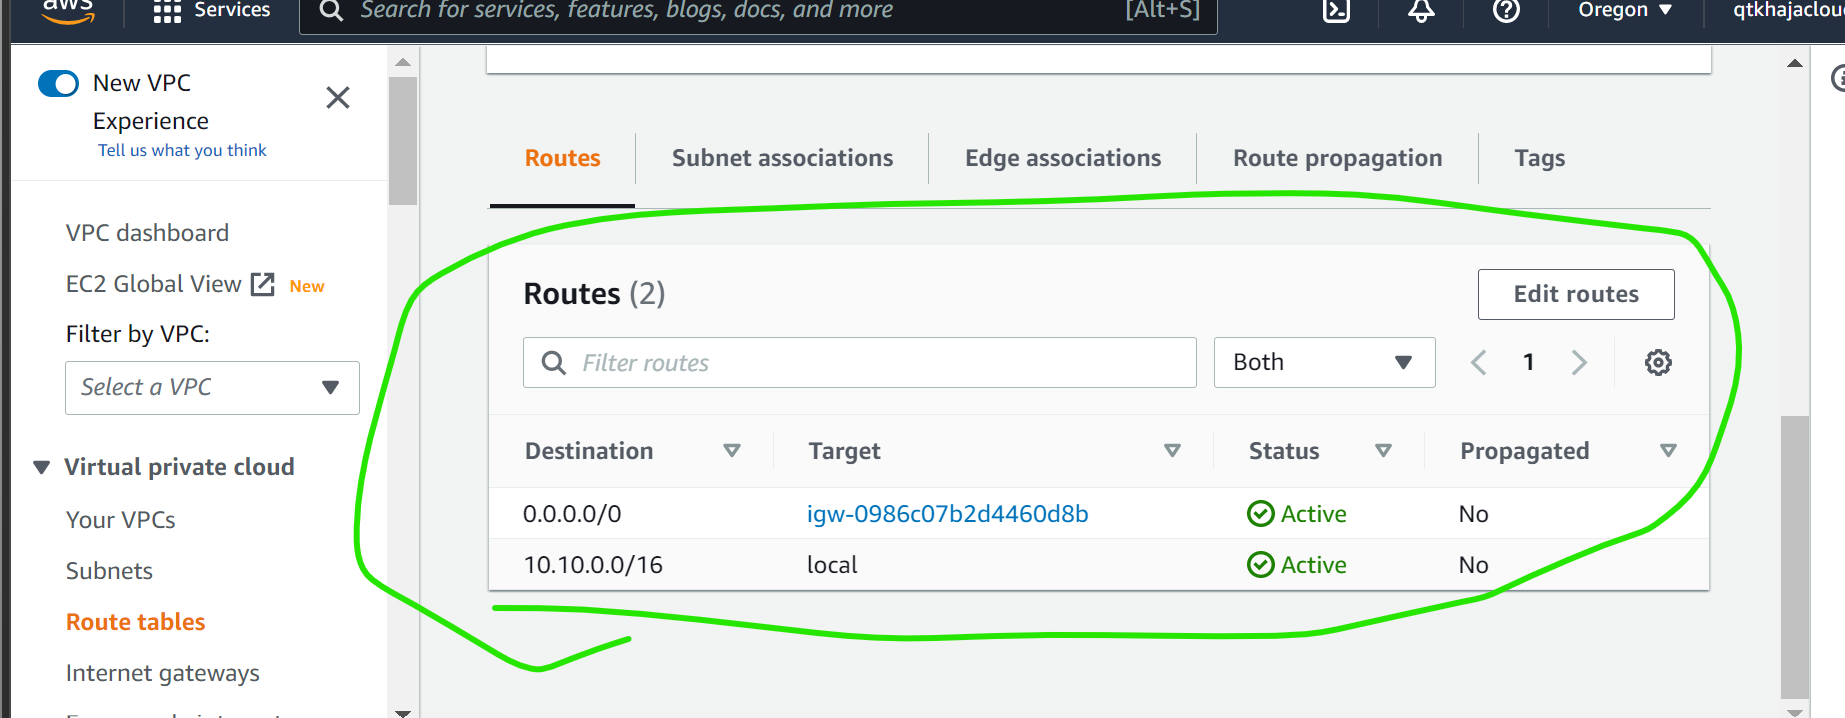
Task: Click the local target cell
Action: (832, 565)
